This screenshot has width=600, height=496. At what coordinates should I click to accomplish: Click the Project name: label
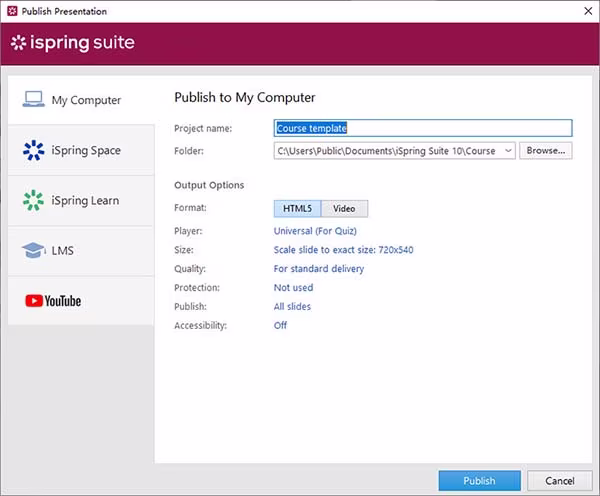click(x=203, y=129)
